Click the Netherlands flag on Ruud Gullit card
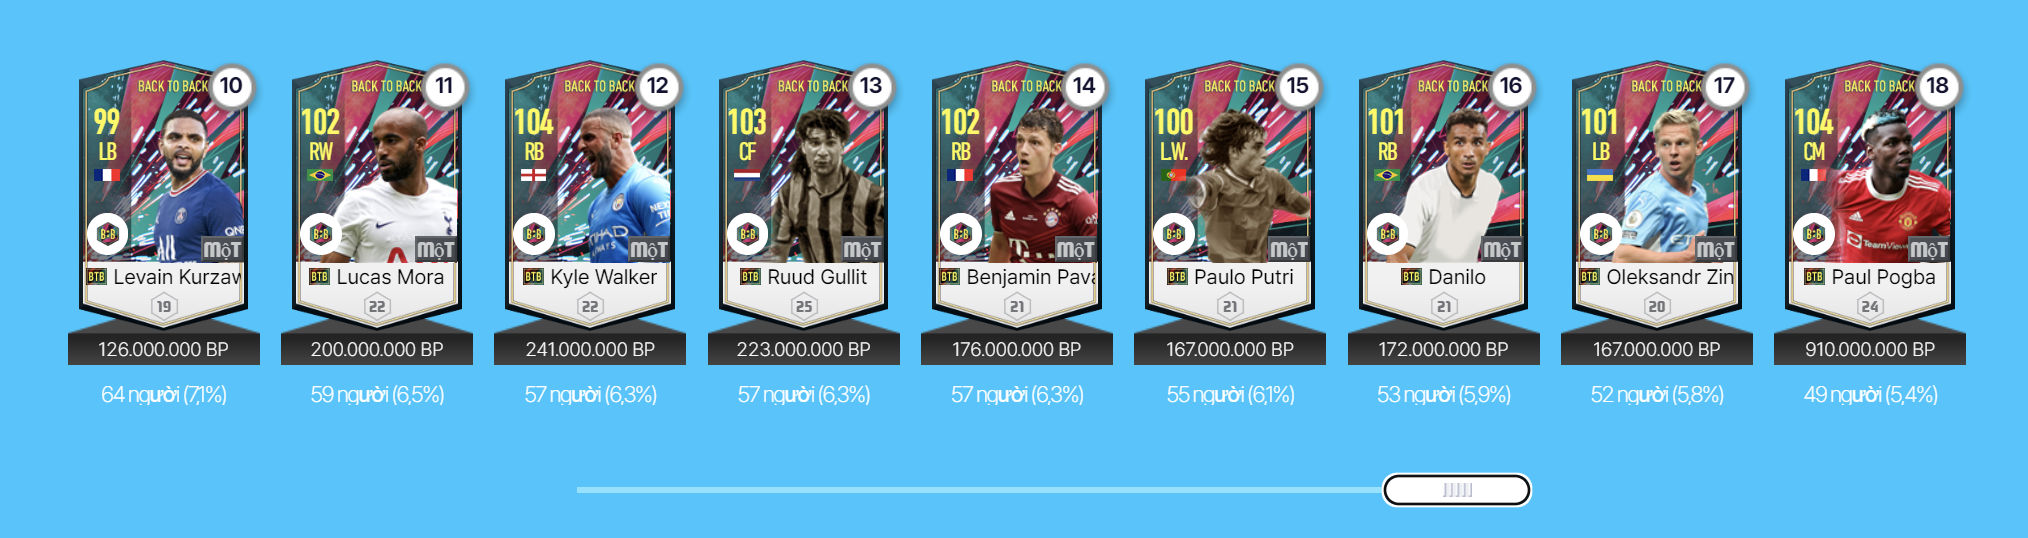 coord(747,175)
